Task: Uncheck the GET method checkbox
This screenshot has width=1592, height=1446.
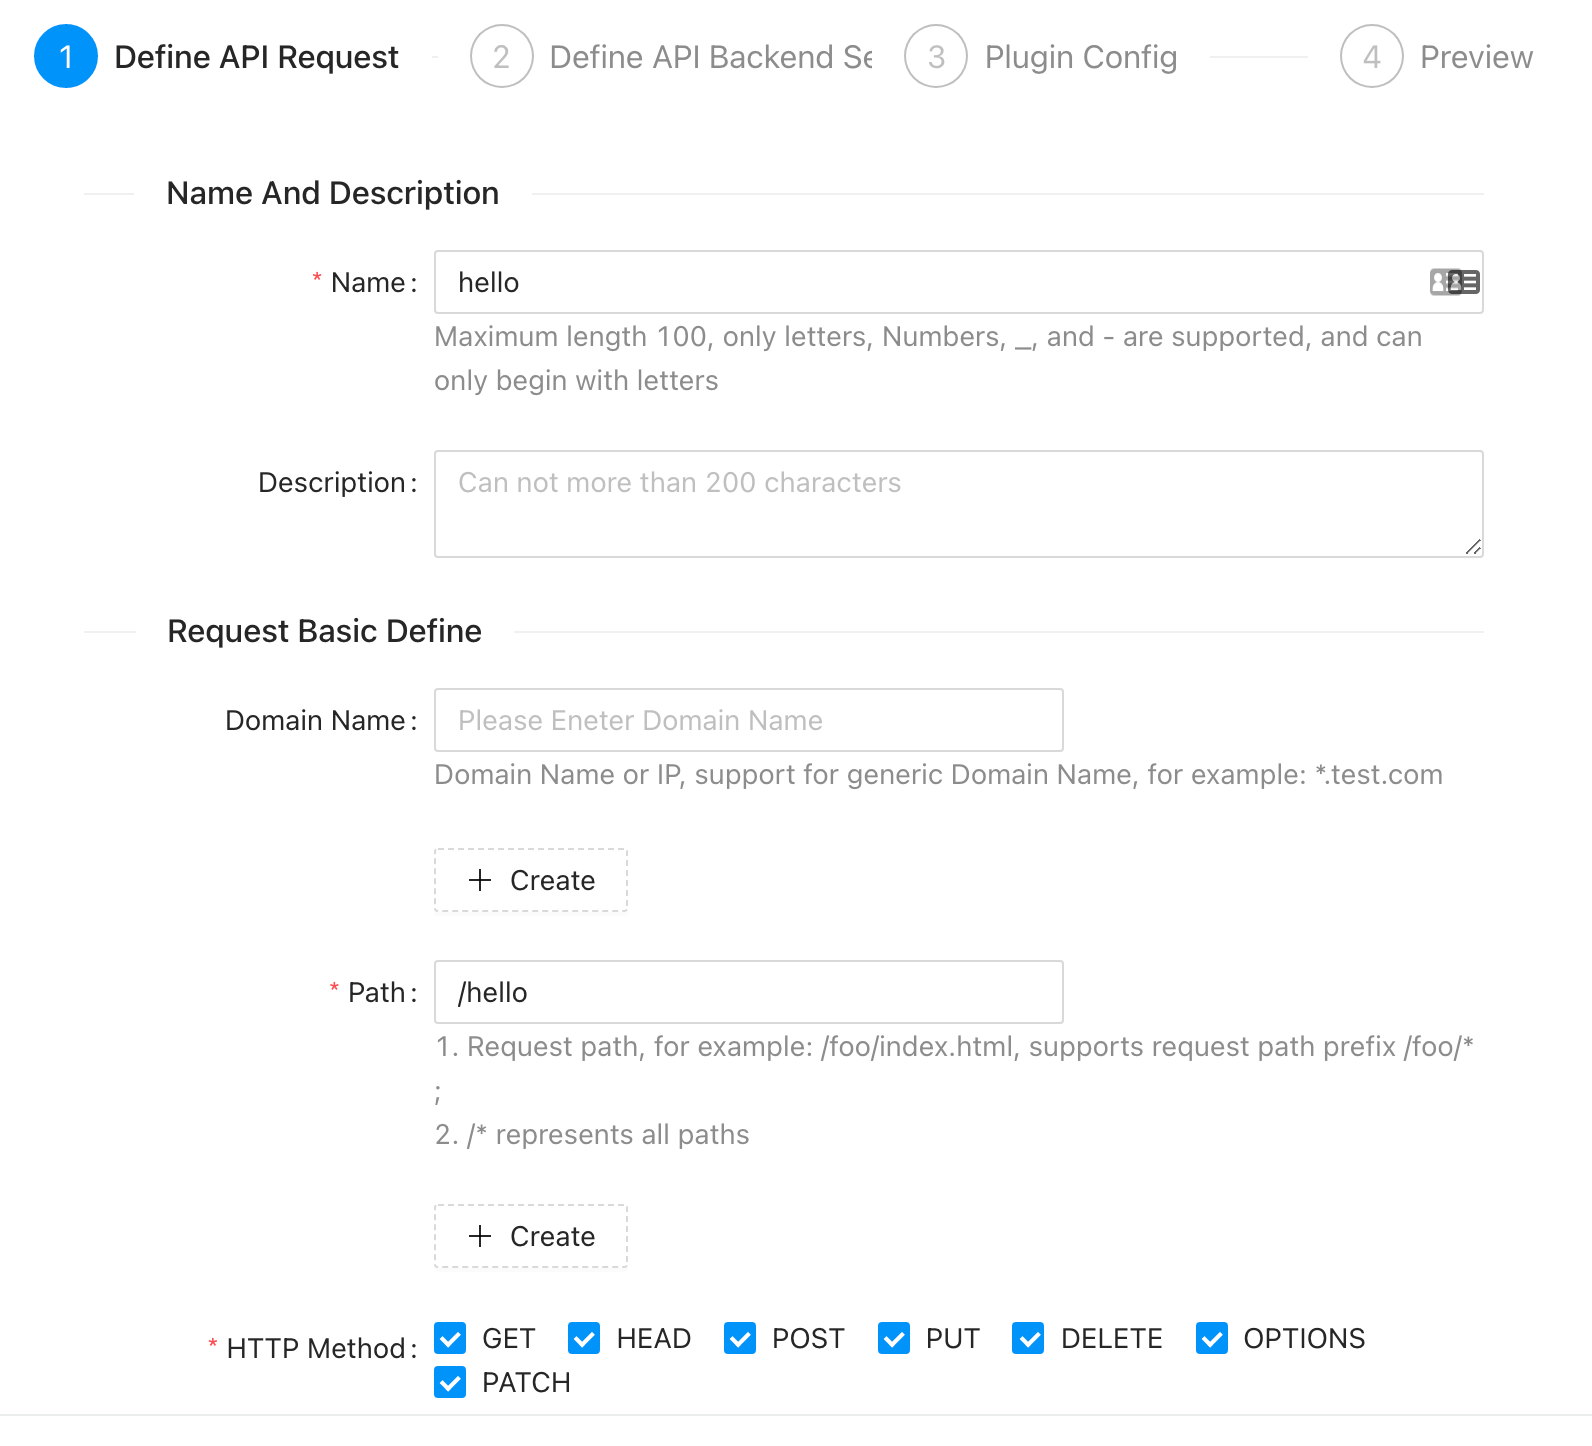Action: [x=450, y=1338]
